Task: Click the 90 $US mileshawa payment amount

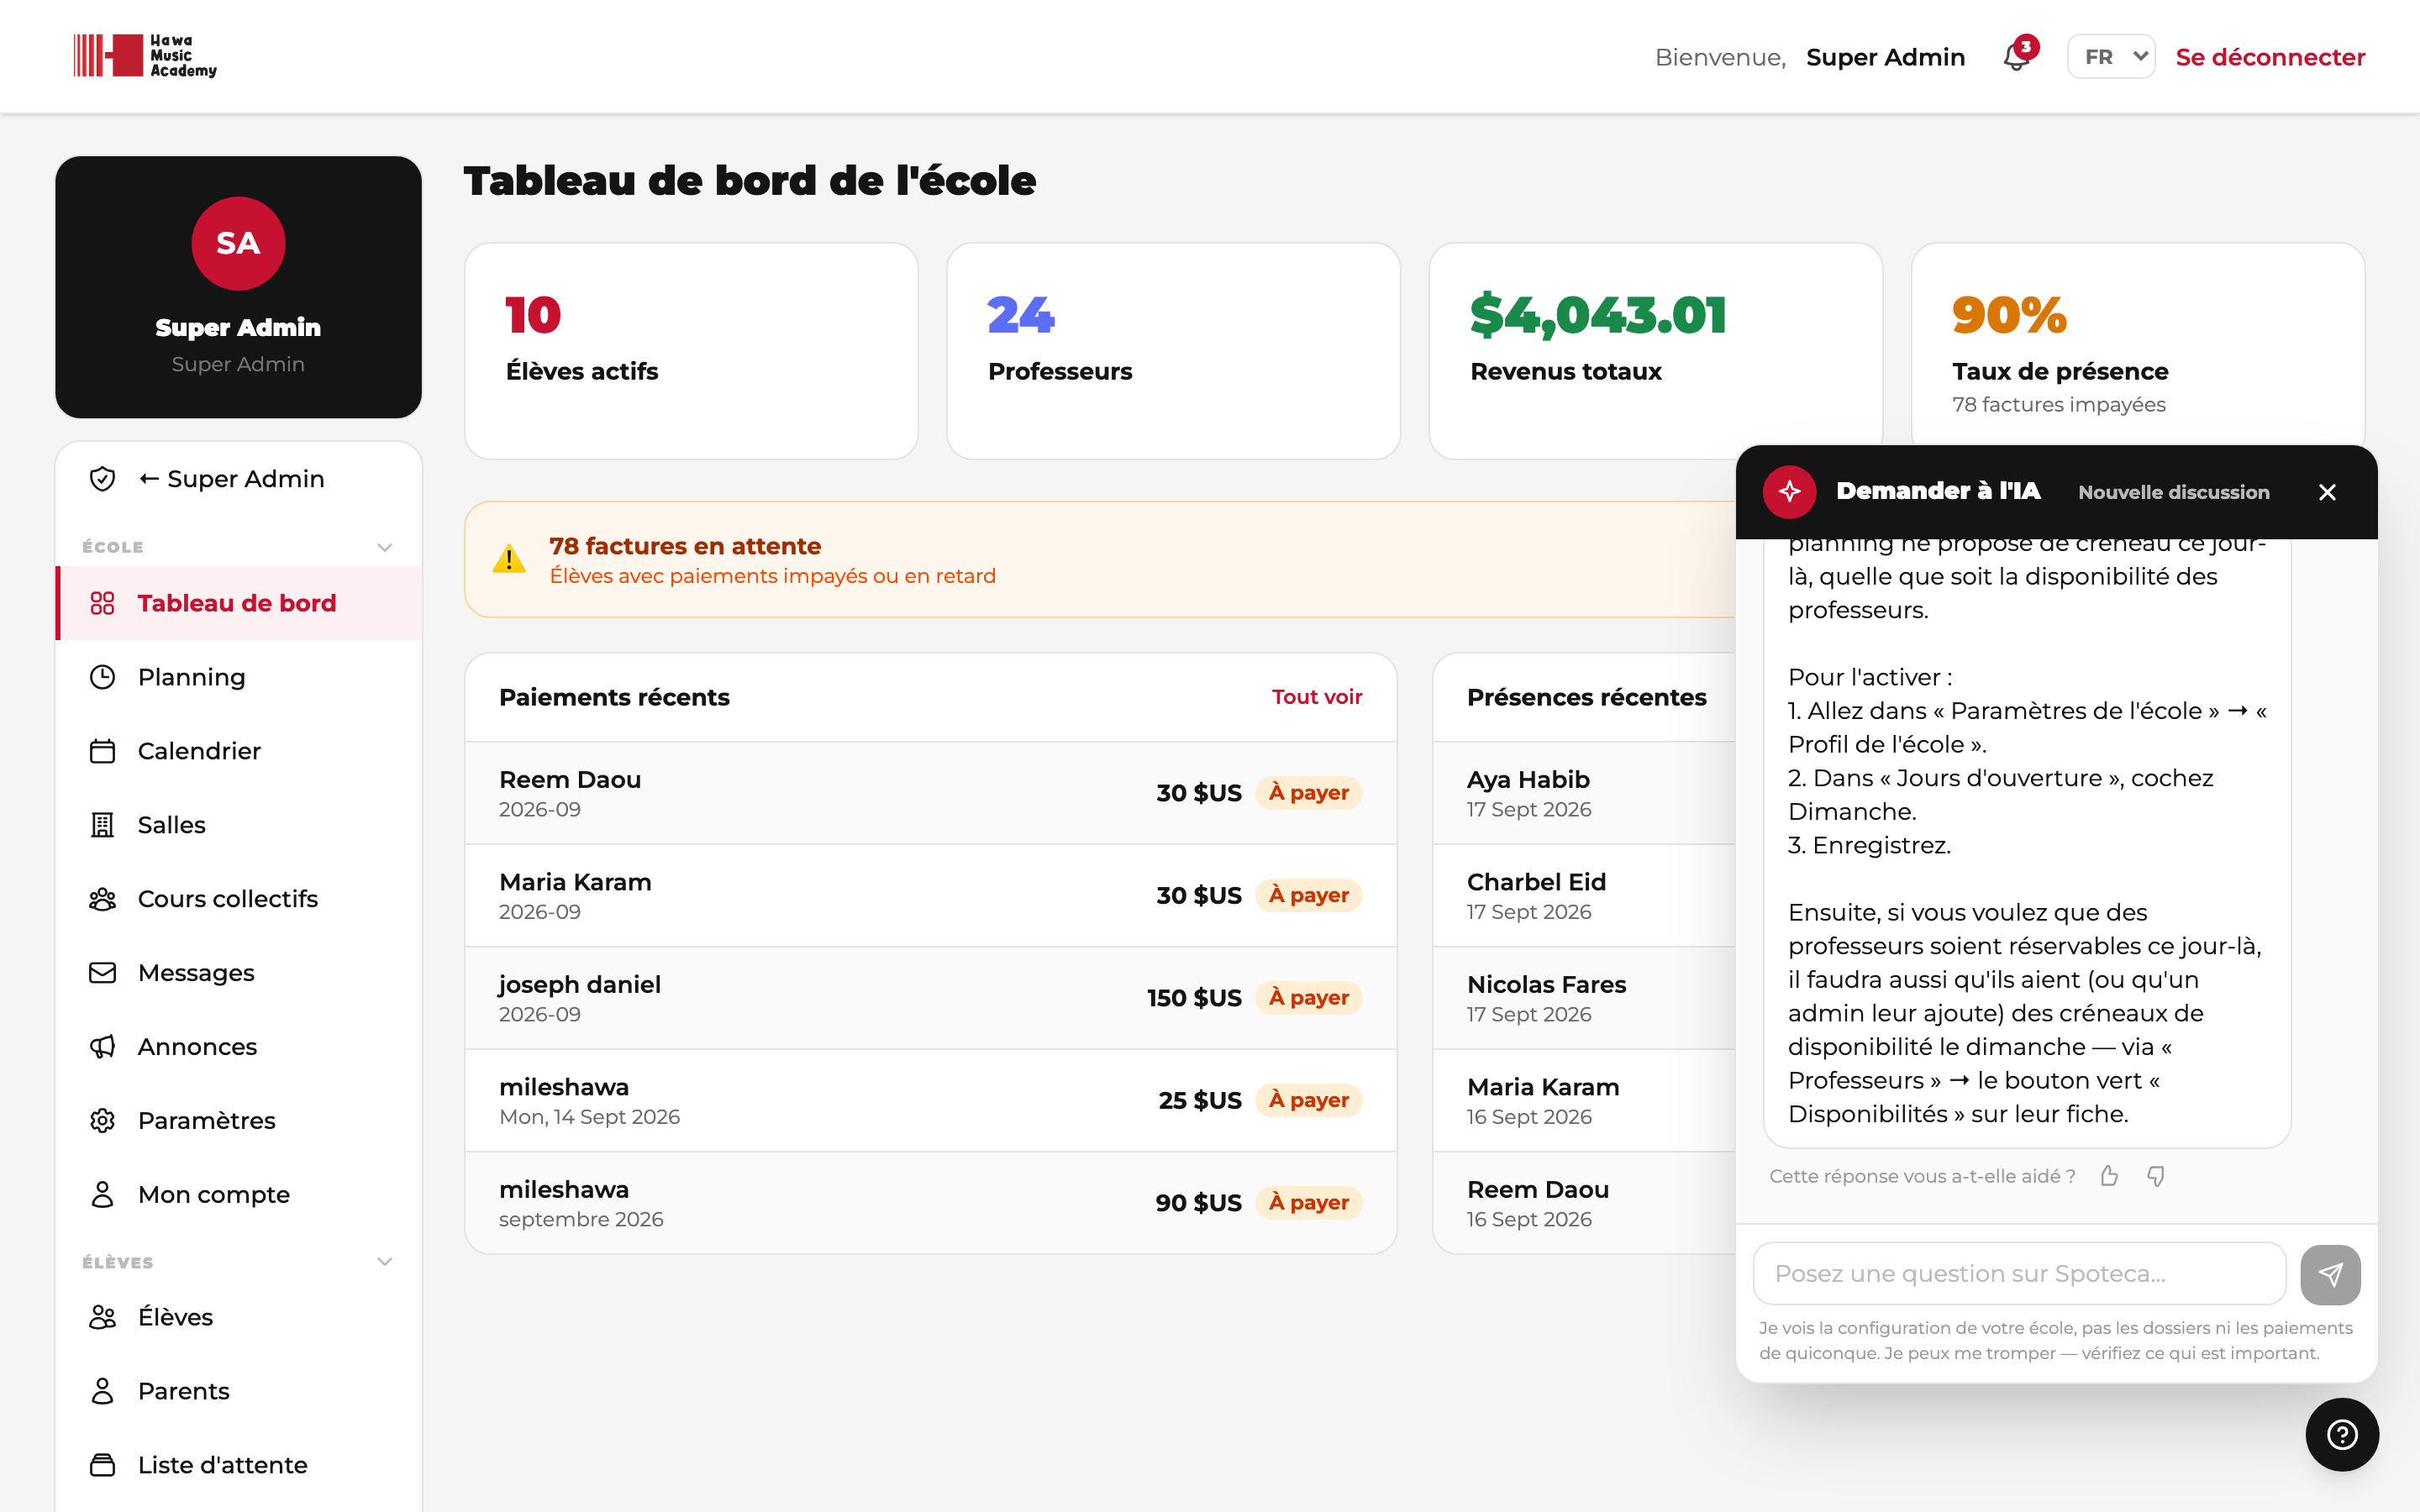Action: click(1198, 1202)
